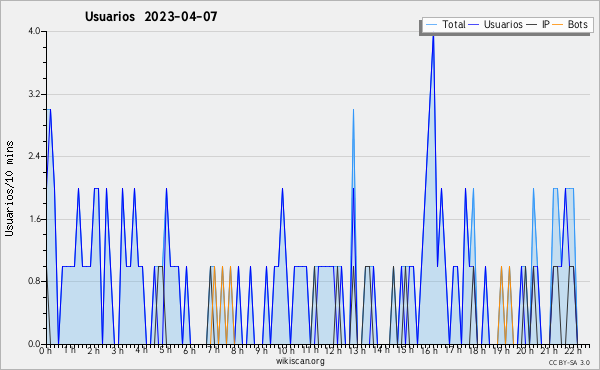Click the '16 h' x-axis label
The width and height of the screenshot is (600, 370).
[429, 351]
